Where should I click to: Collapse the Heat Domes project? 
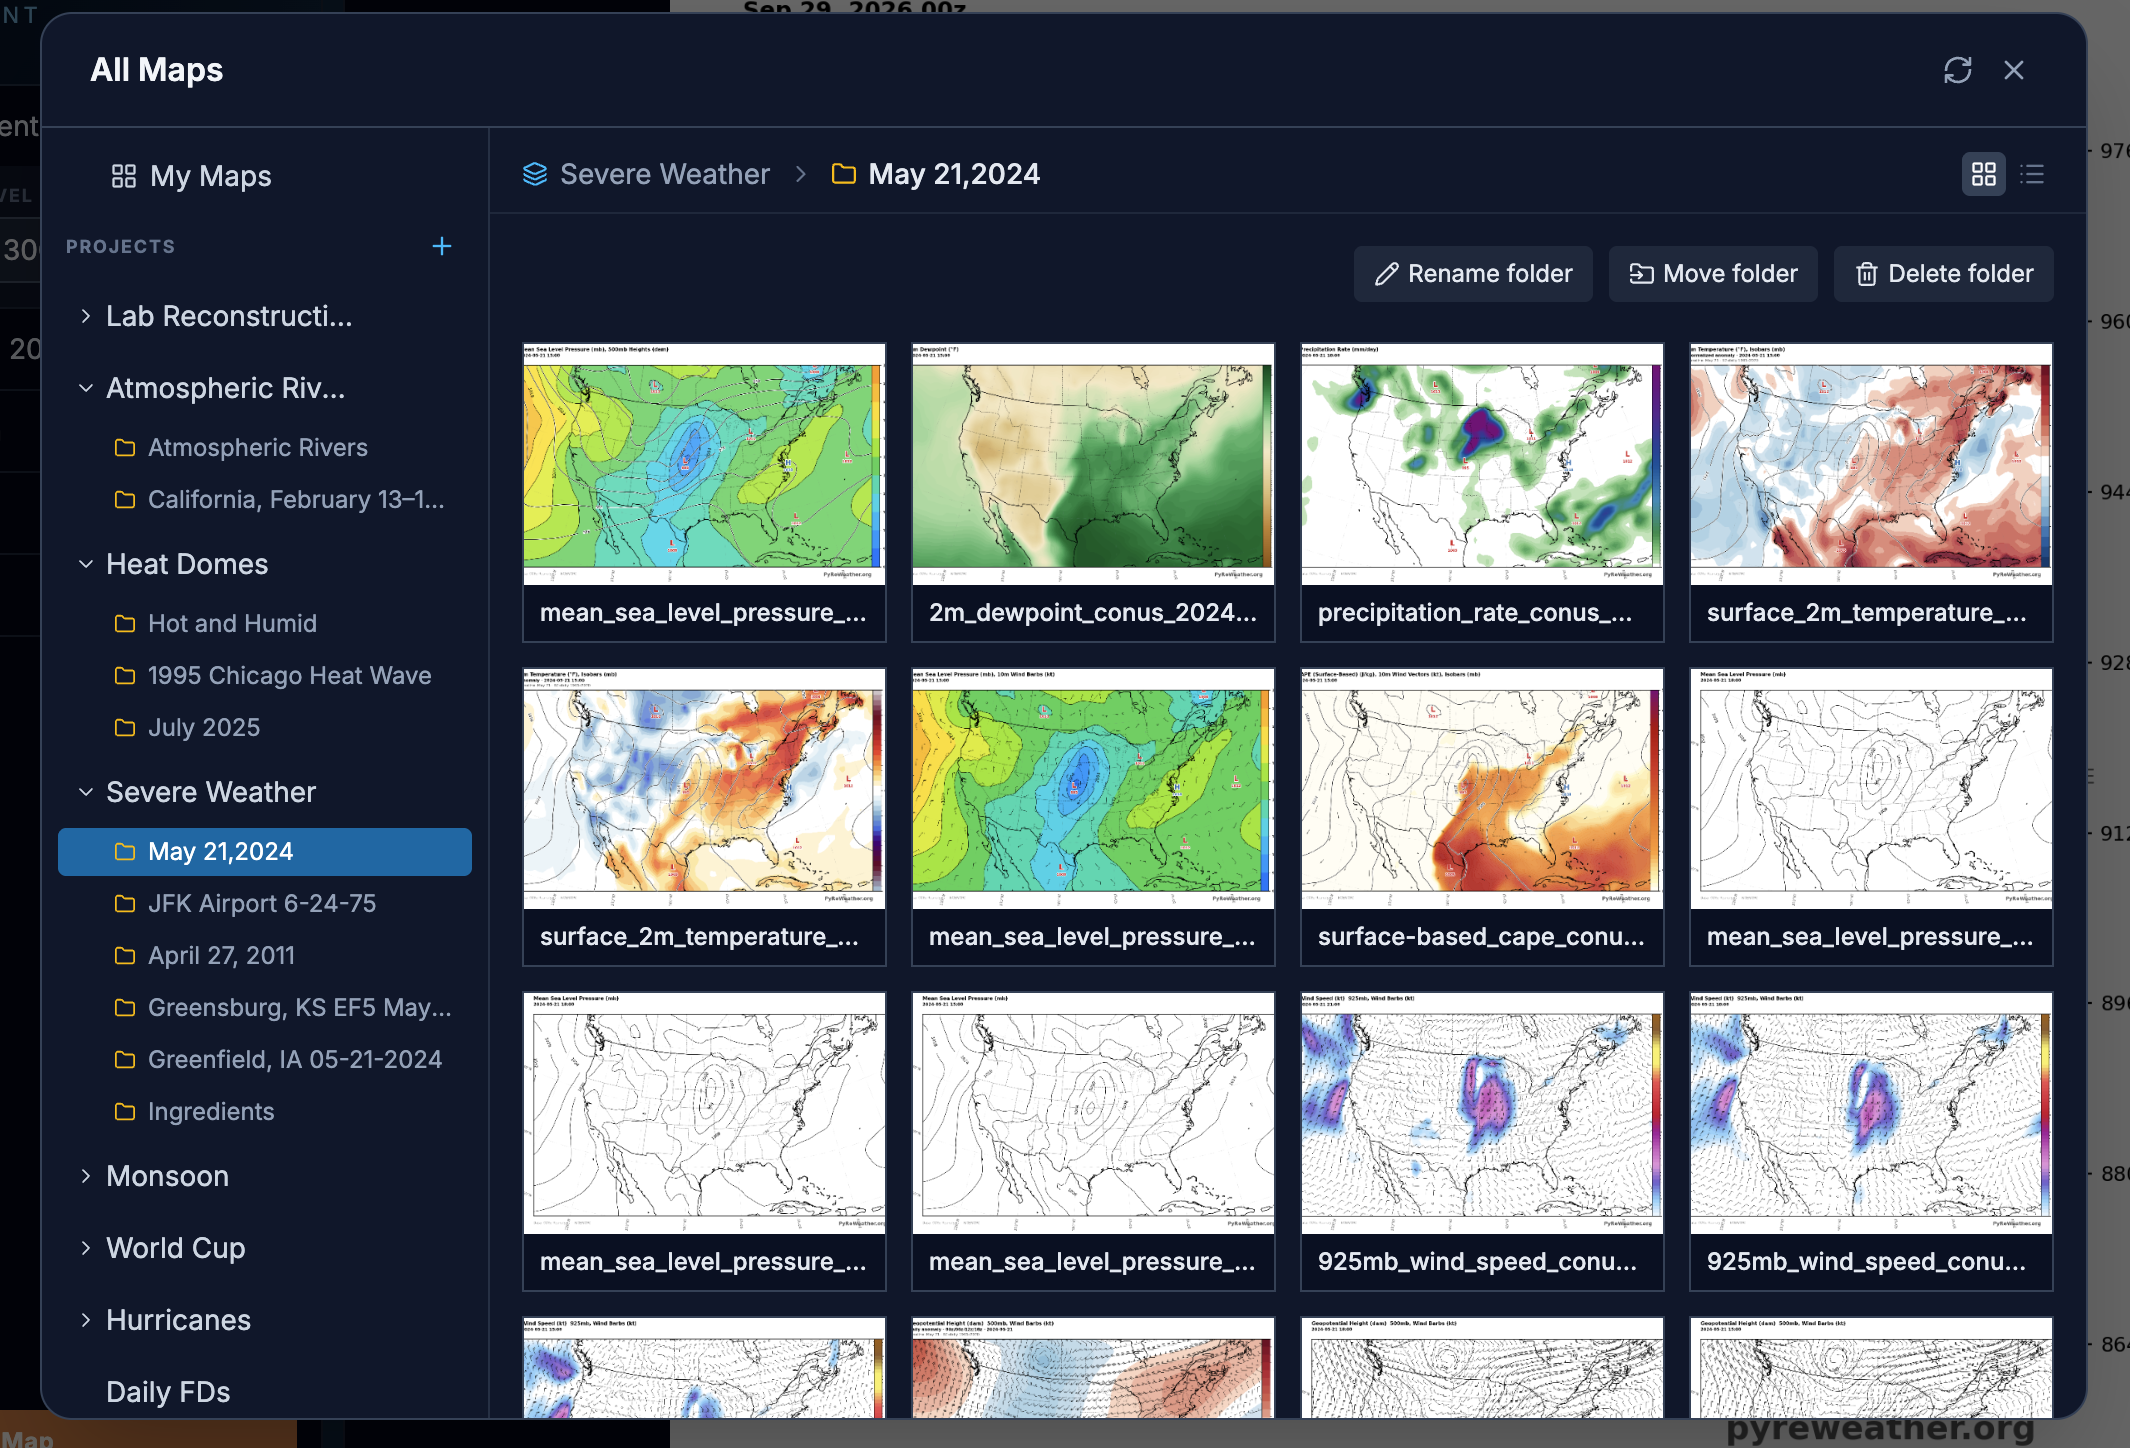click(86, 564)
